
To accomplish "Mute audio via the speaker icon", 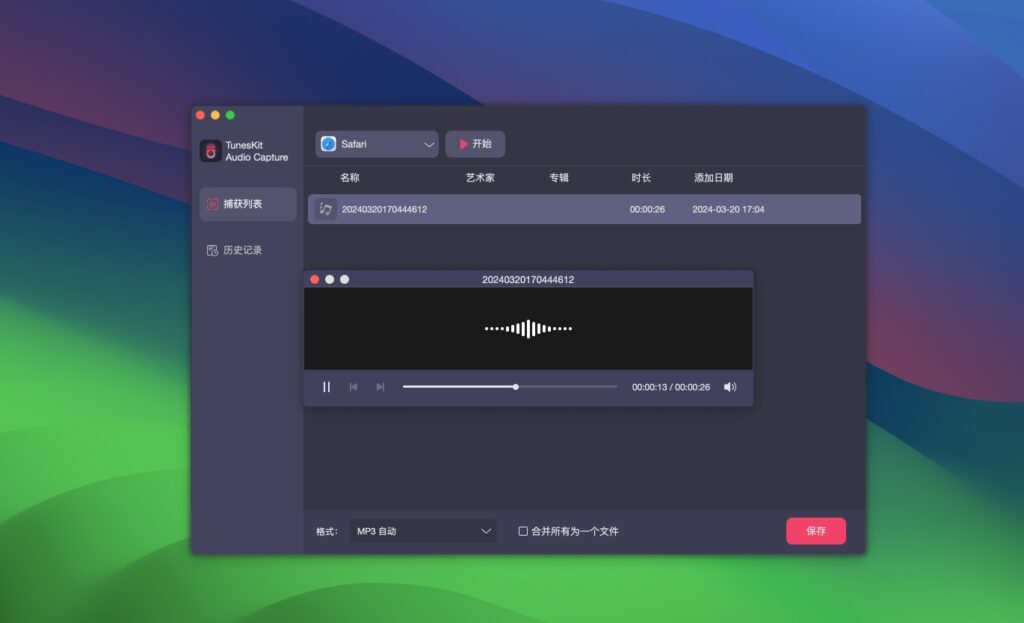I will (731, 386).
